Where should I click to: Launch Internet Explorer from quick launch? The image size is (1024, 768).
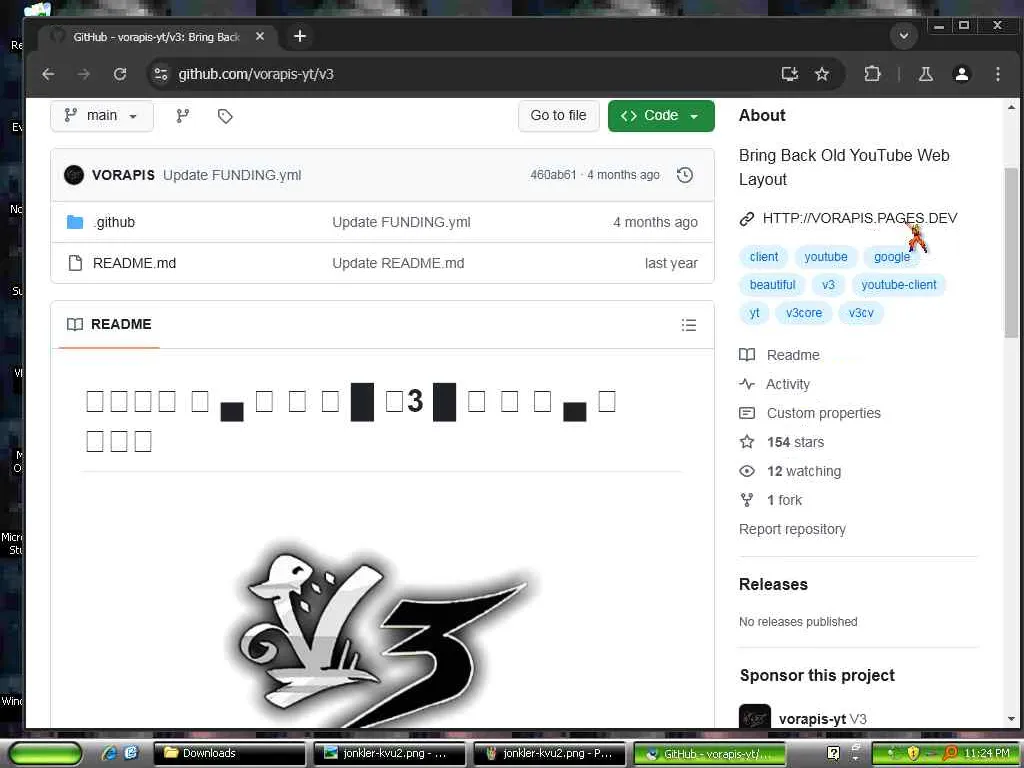(x=109, y=753)
